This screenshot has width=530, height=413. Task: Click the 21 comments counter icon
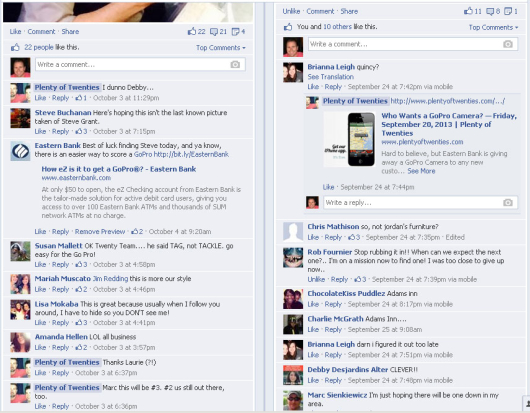pyautogui.click(x=218, y=31)
